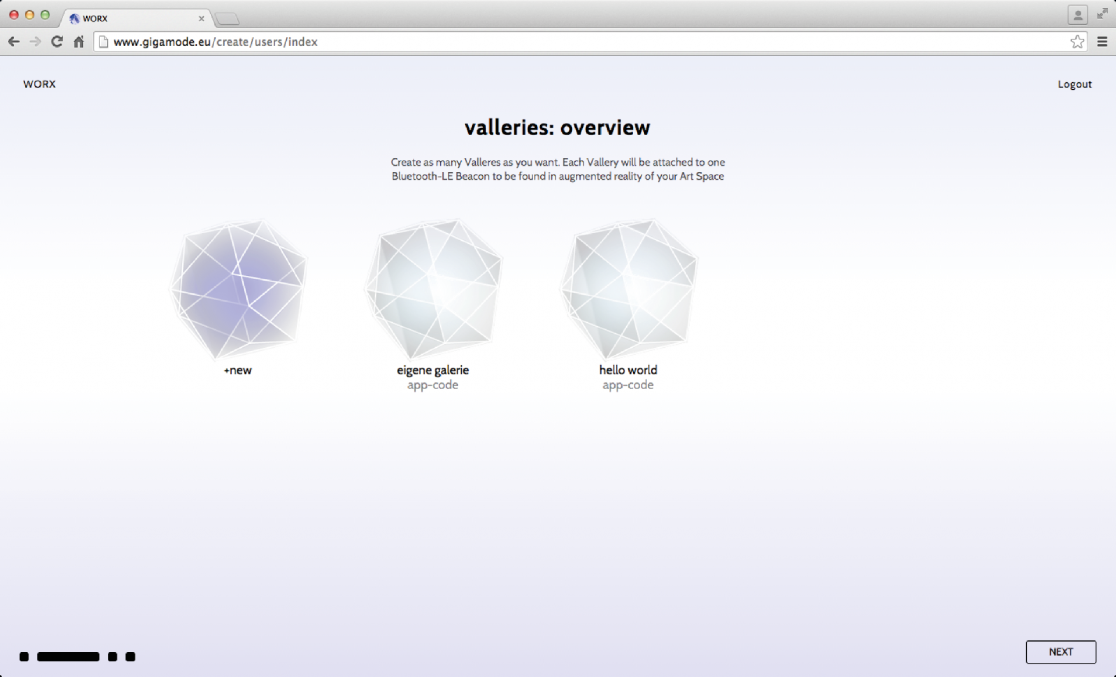1116x677 pixels.
Task: Focus the address bar showing gigamode.eu
Action: pyautogui.click(x=580, y=42)
